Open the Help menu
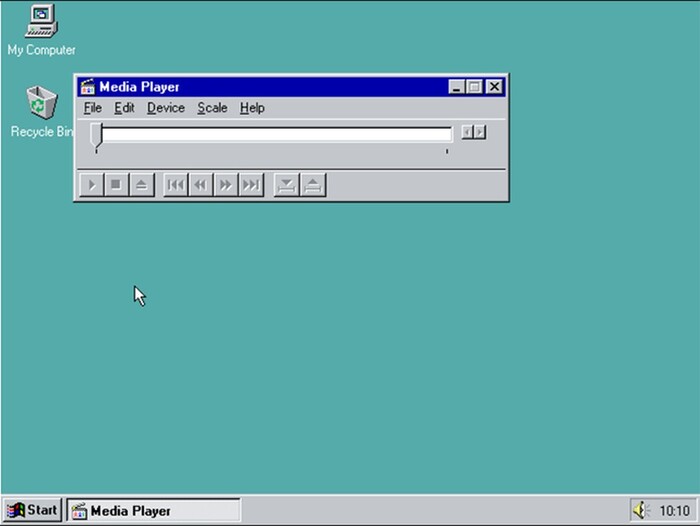The height and width of the screenshot is (526, 700). (x=252, y=108)
